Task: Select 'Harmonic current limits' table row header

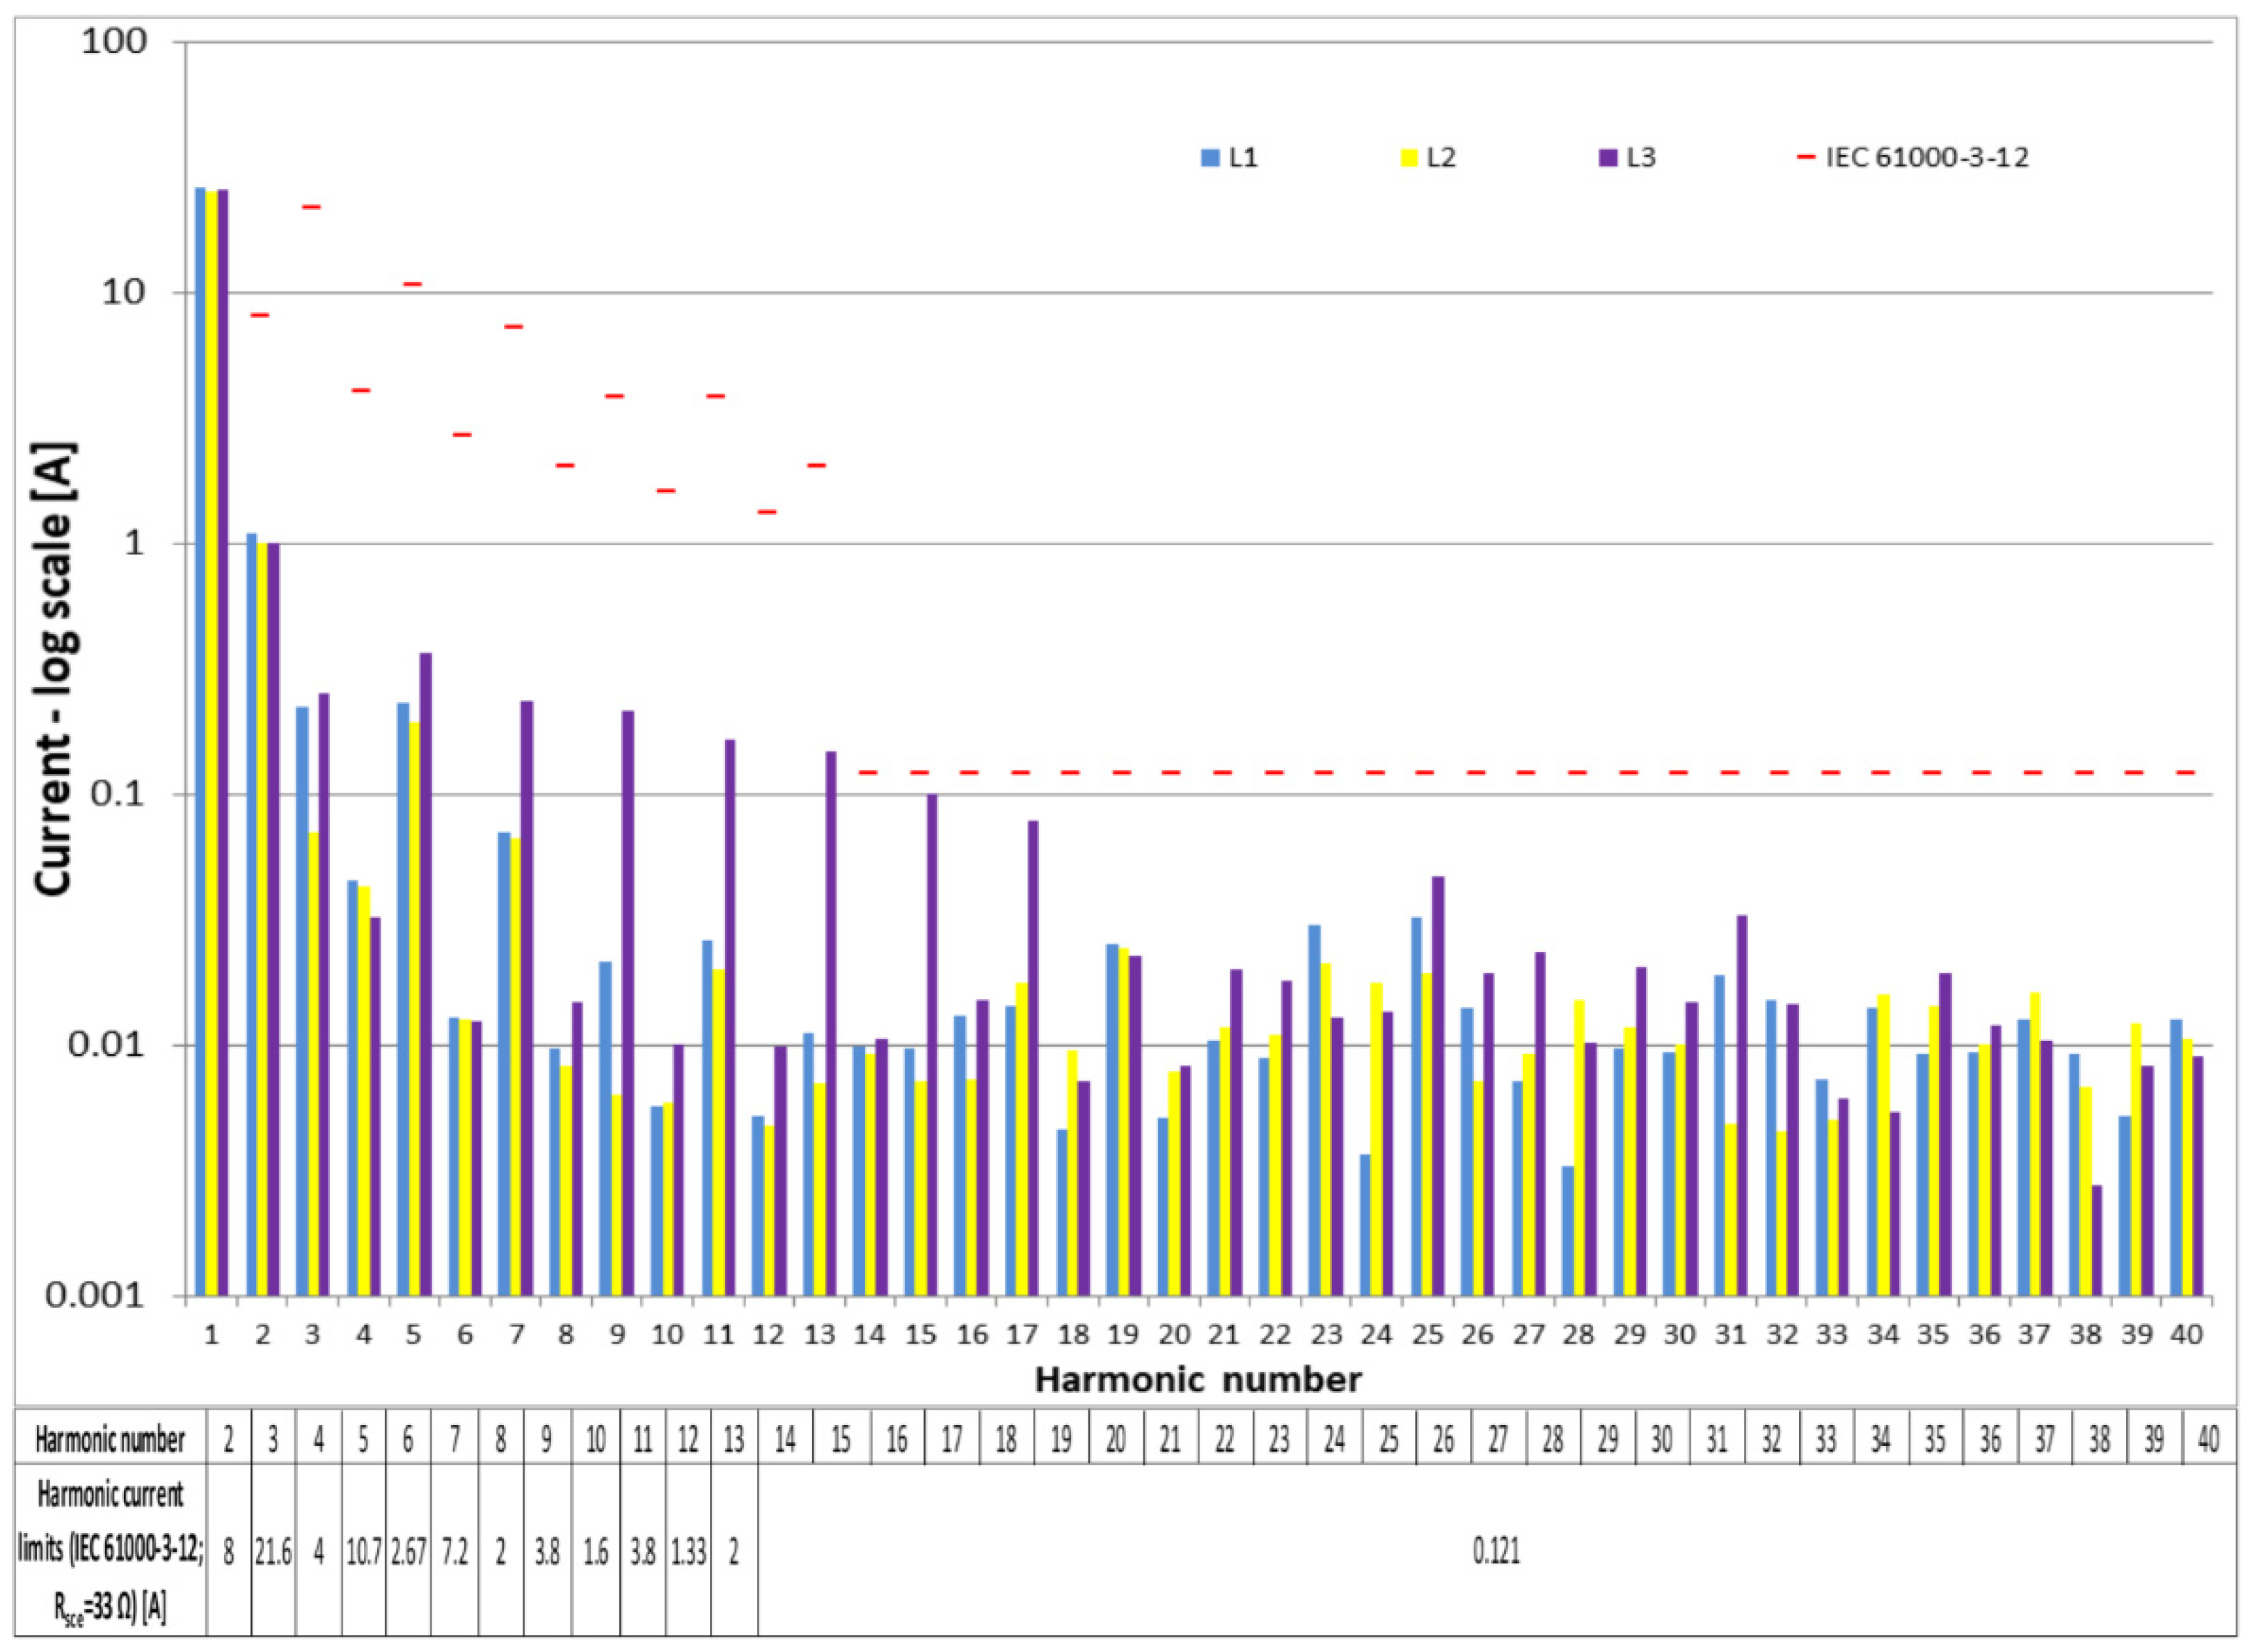Action: 110,1551
